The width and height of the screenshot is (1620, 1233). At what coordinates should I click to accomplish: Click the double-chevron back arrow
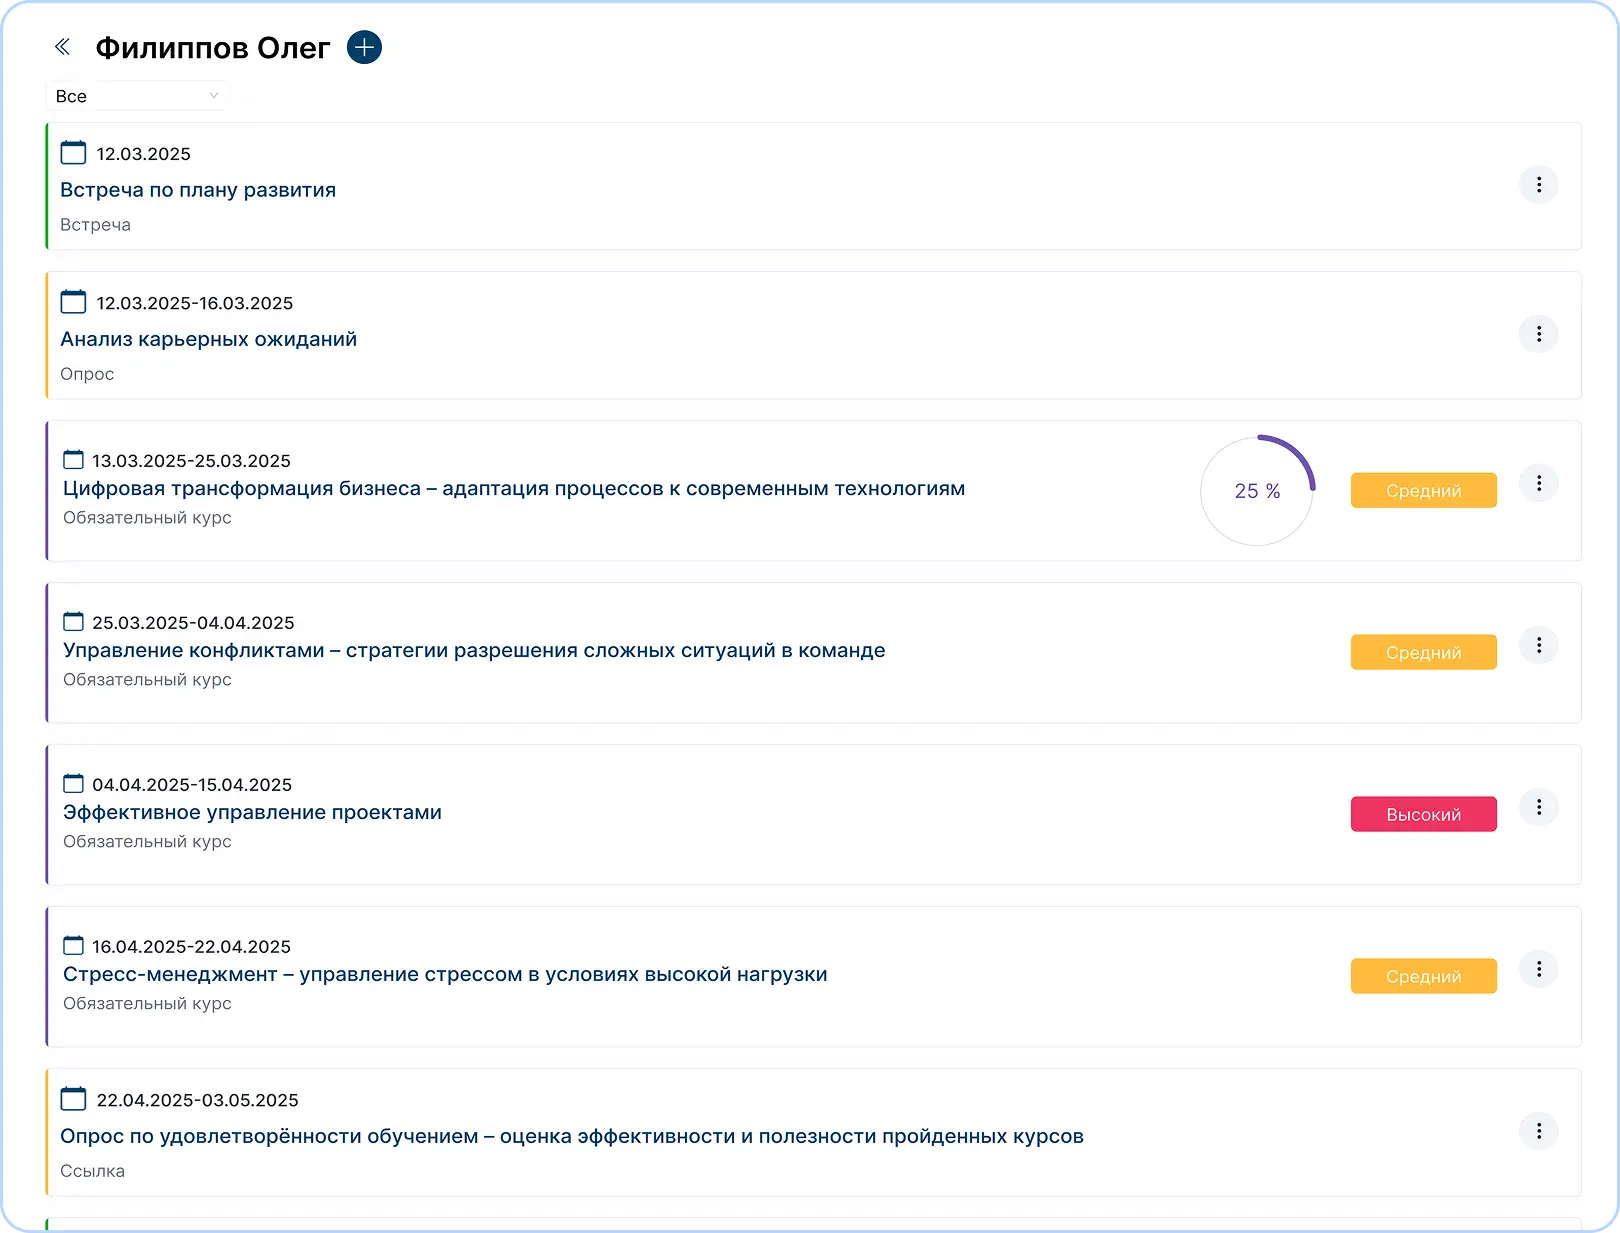click(x=62, y=47)
